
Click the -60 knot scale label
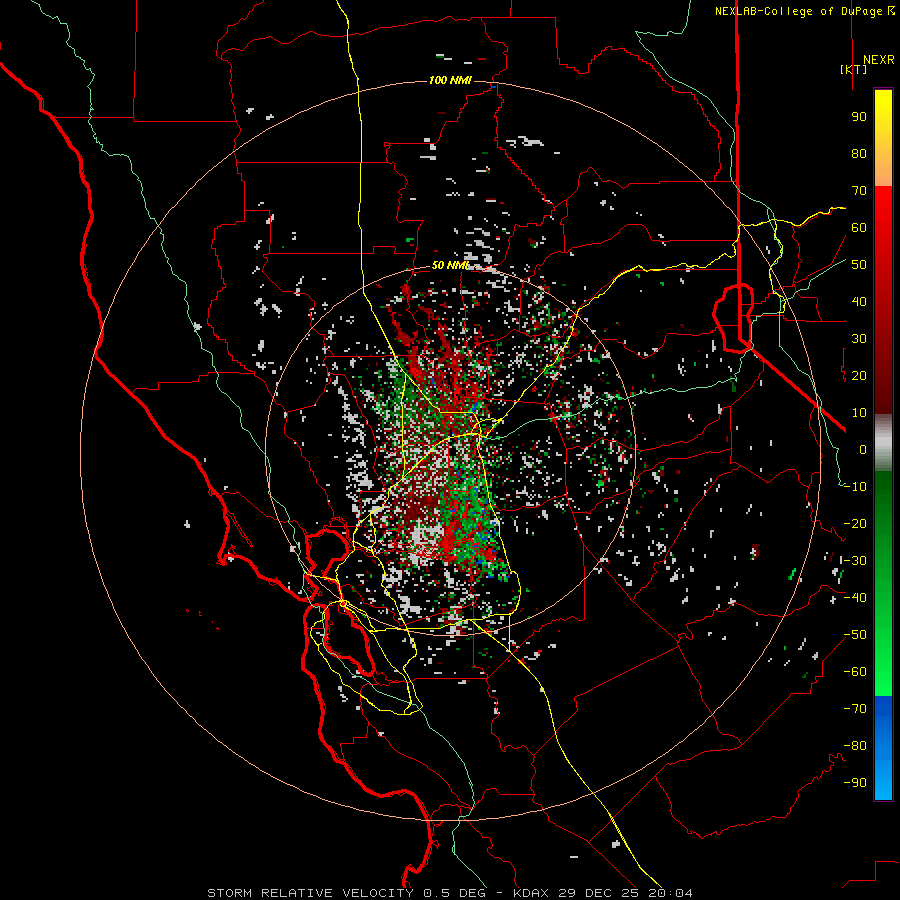coord(855,672)
